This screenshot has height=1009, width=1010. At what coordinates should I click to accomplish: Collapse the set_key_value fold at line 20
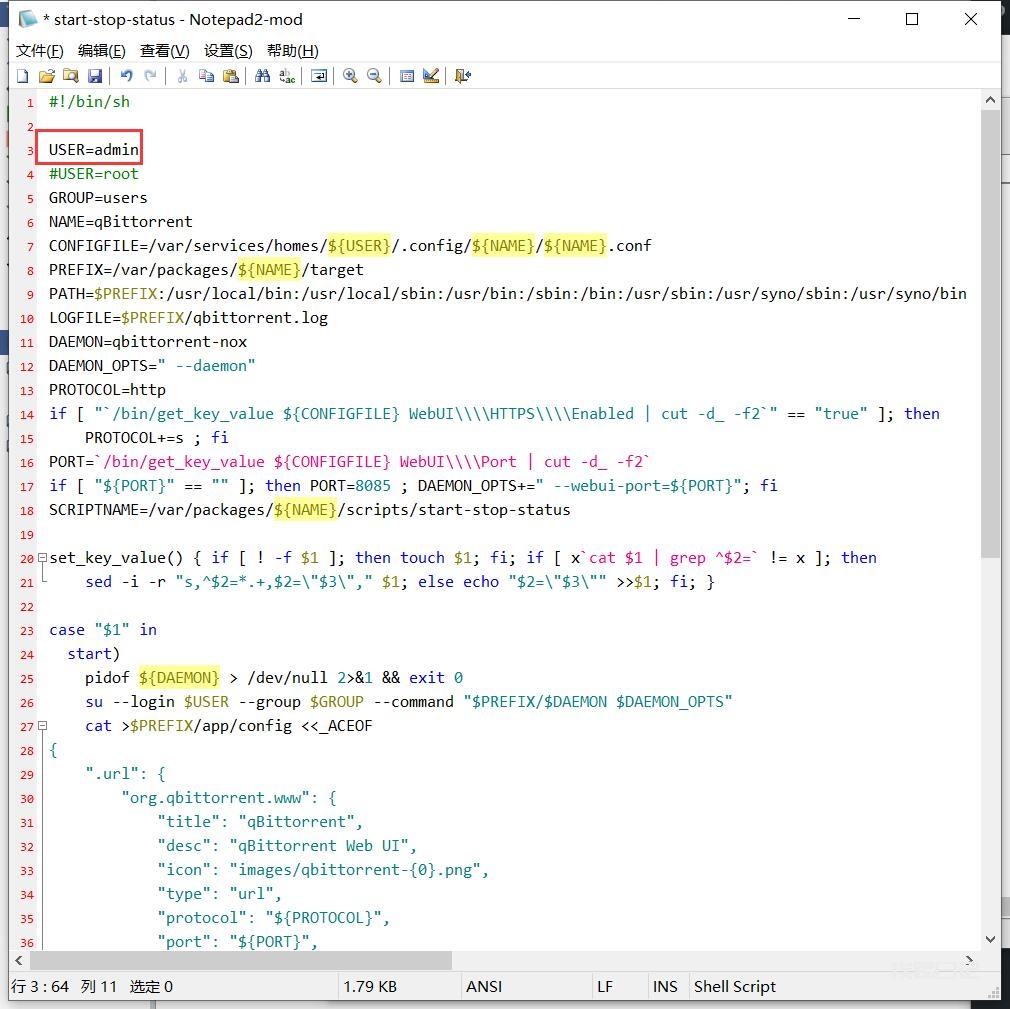(x=42, y=558)
